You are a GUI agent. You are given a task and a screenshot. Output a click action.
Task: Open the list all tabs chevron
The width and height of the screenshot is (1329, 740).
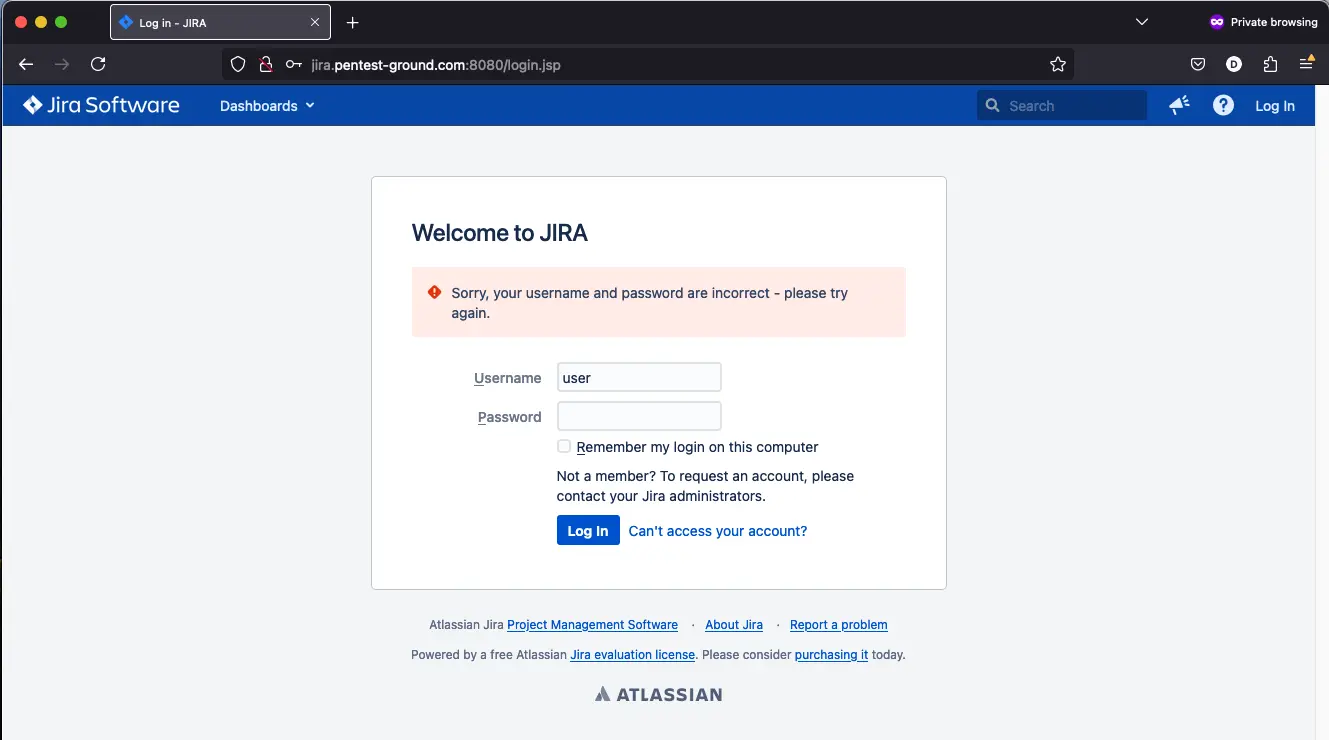1143,22
